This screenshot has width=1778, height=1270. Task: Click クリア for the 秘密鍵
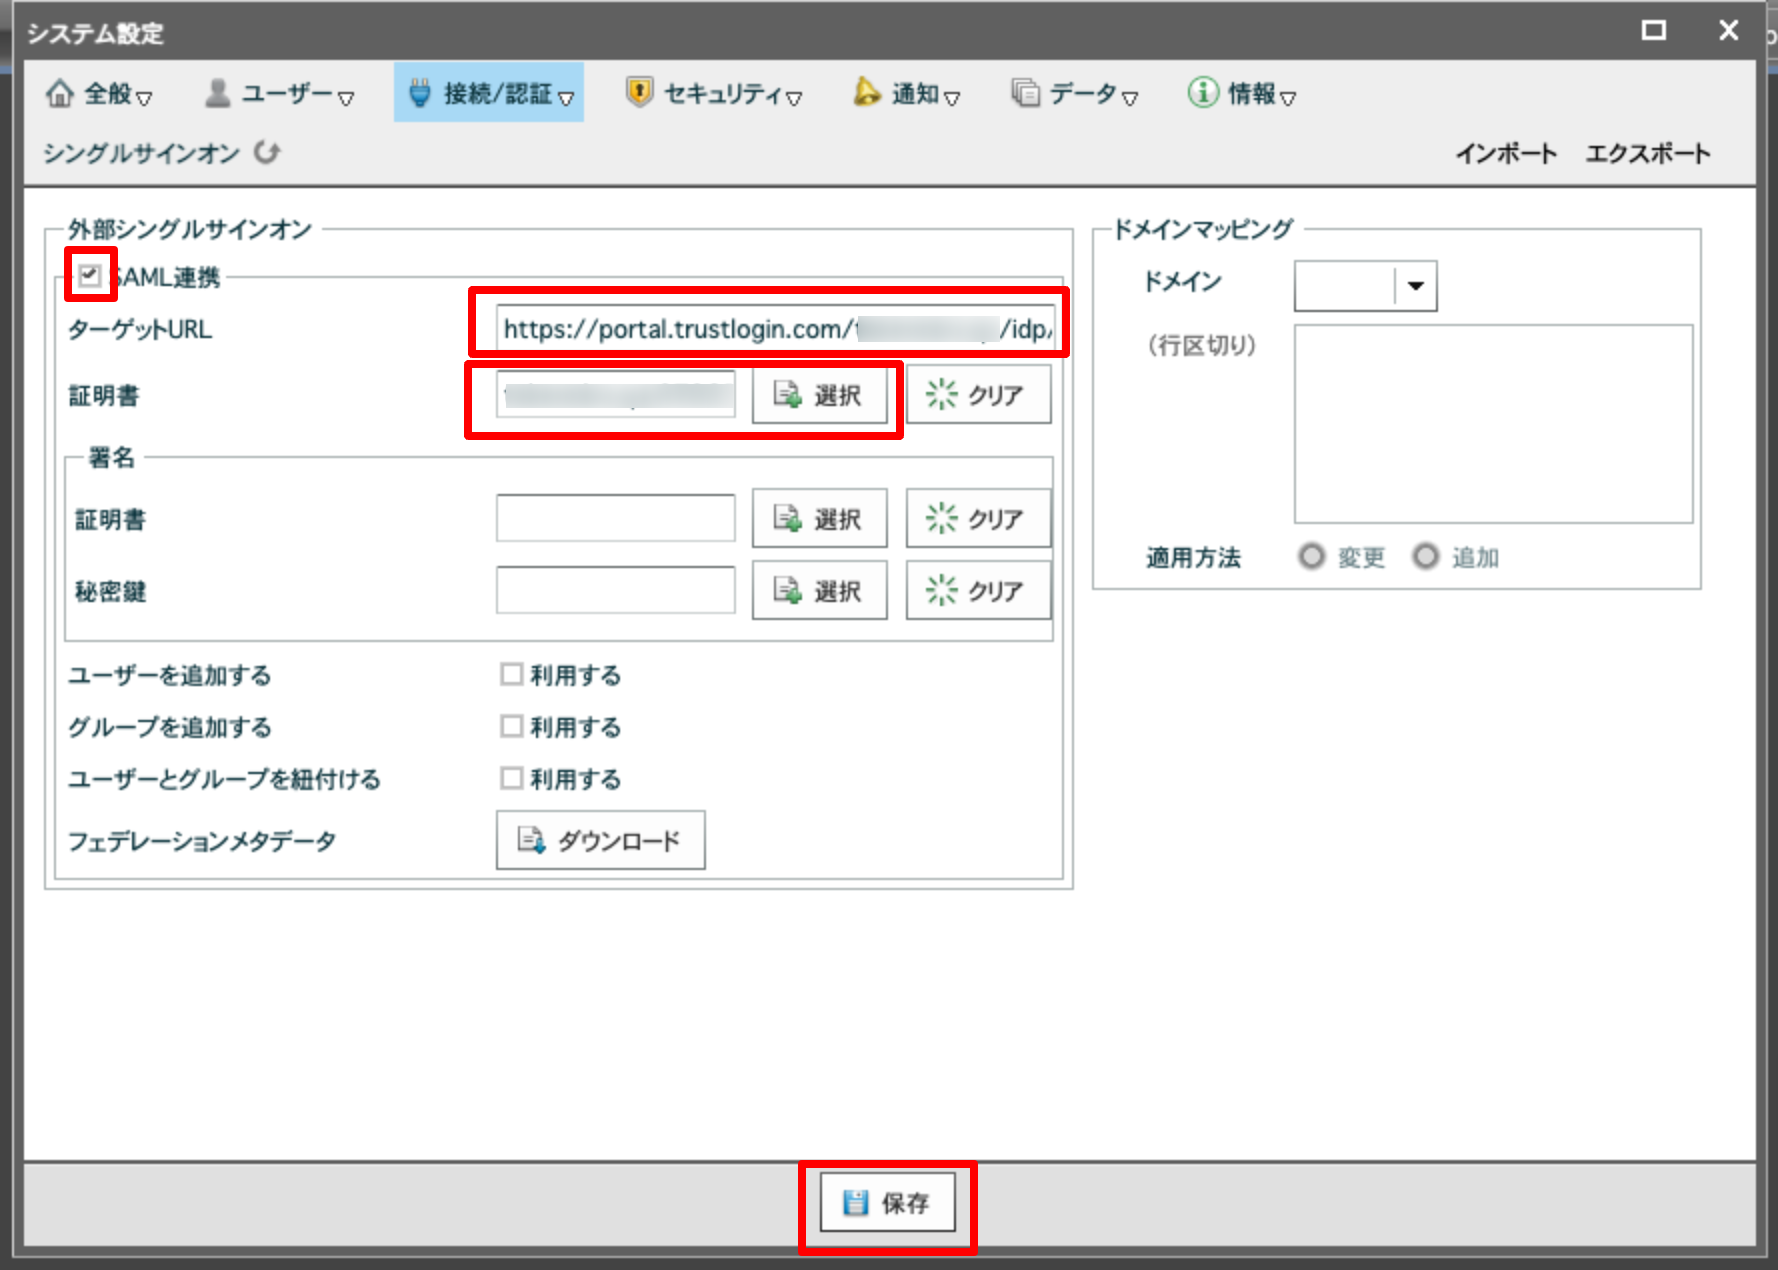[979, 591]
